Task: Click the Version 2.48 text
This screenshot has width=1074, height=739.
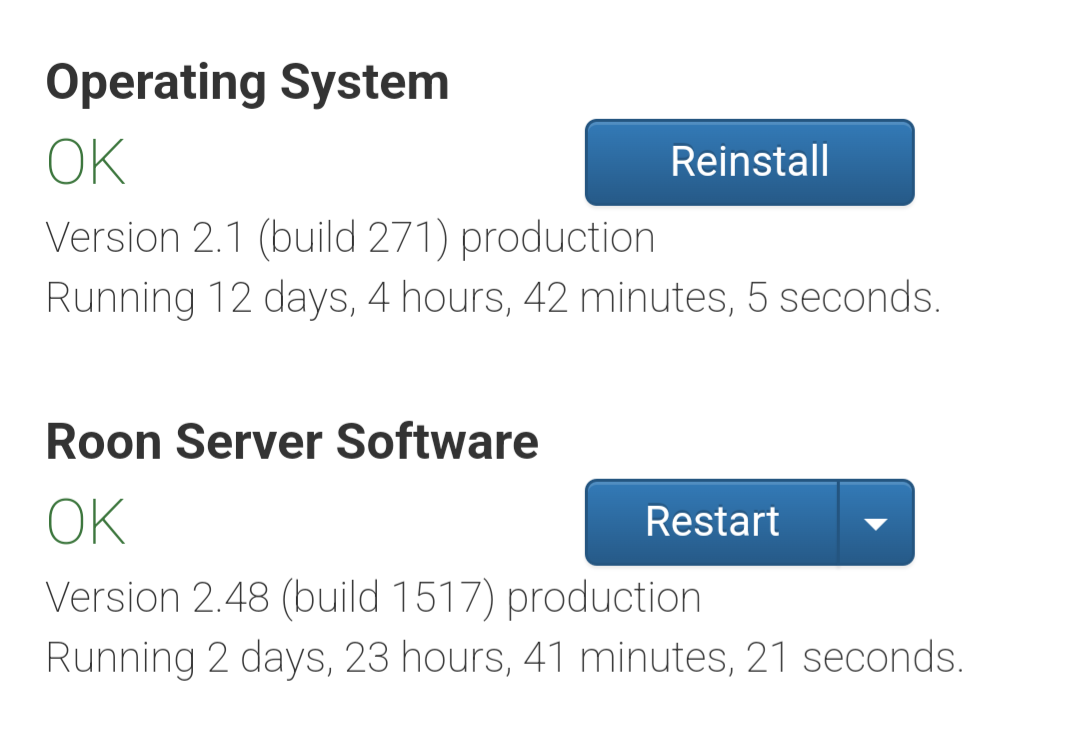Action: 158,598
